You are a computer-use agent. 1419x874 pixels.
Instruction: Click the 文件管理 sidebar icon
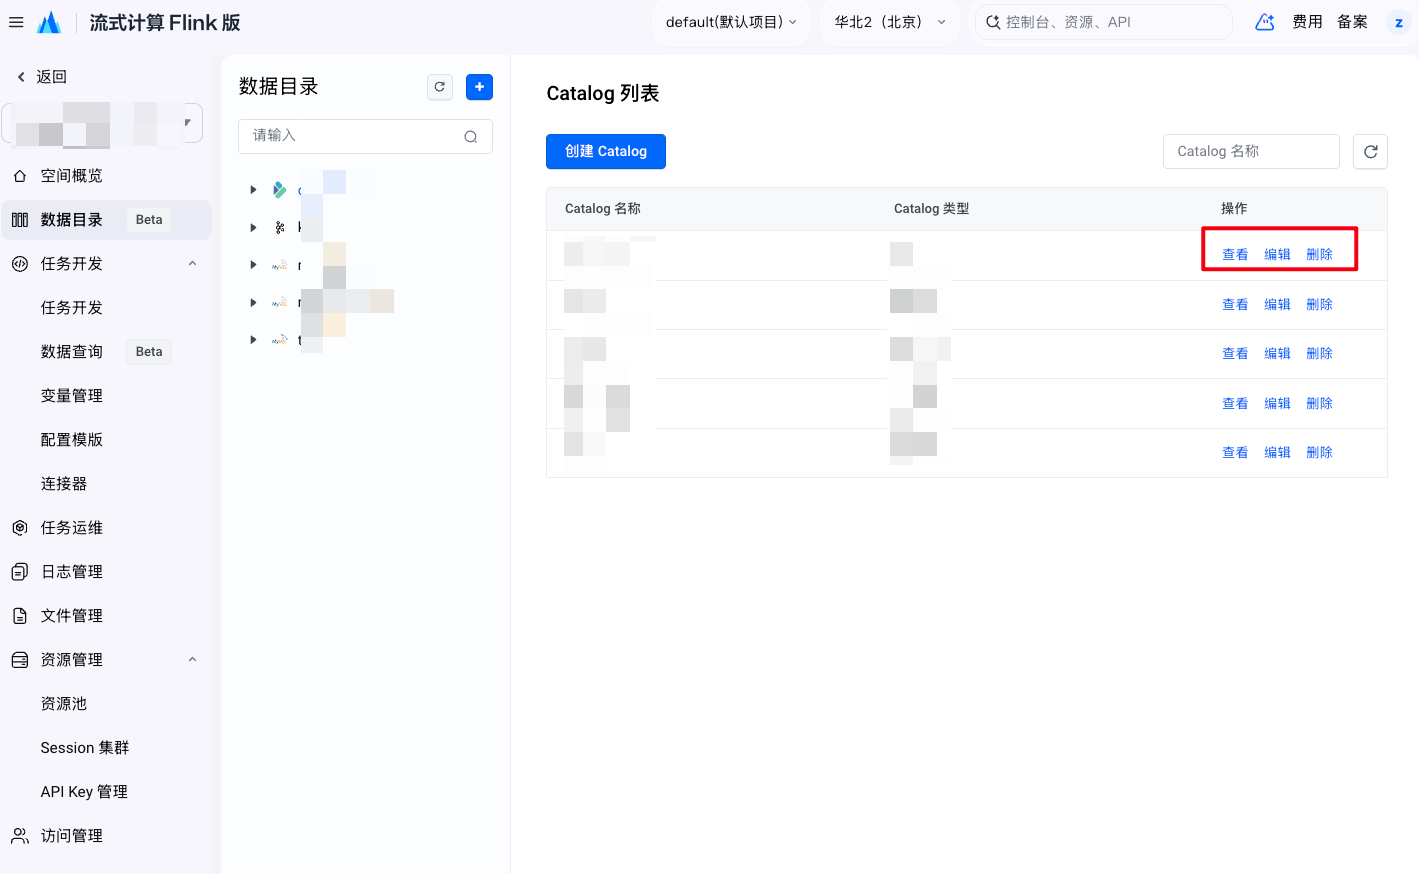[x=20, y=616]
